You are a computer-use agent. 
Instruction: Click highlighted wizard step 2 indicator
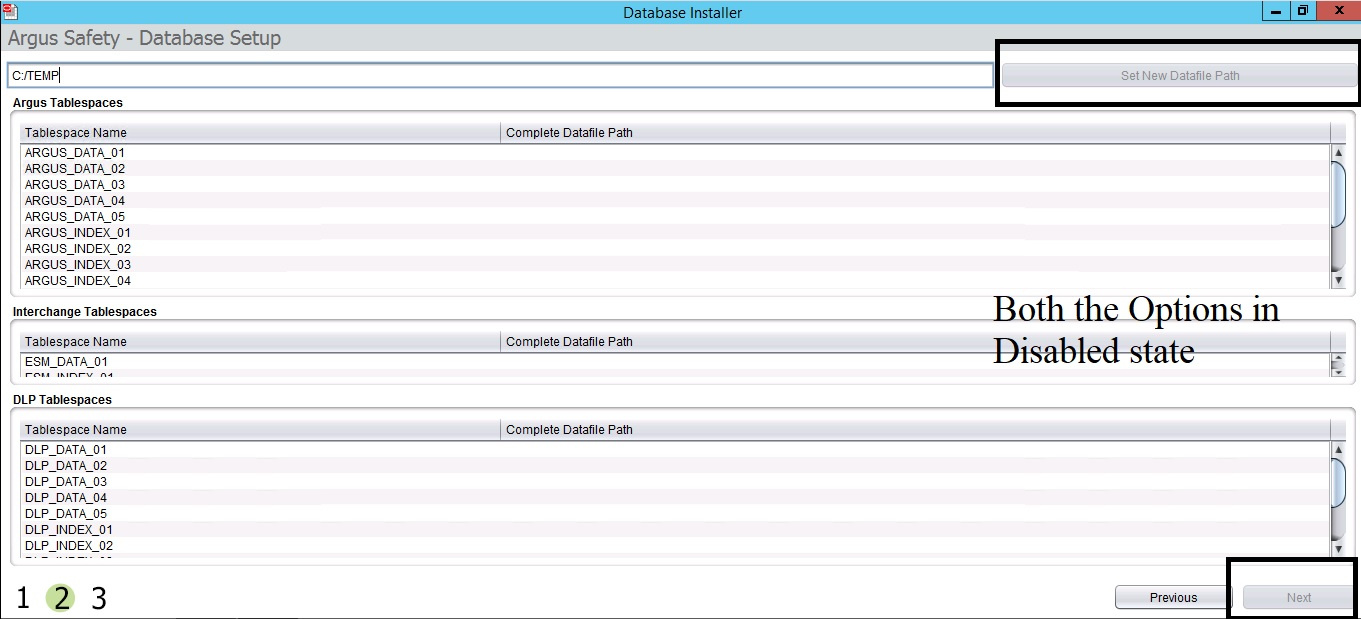61,598
